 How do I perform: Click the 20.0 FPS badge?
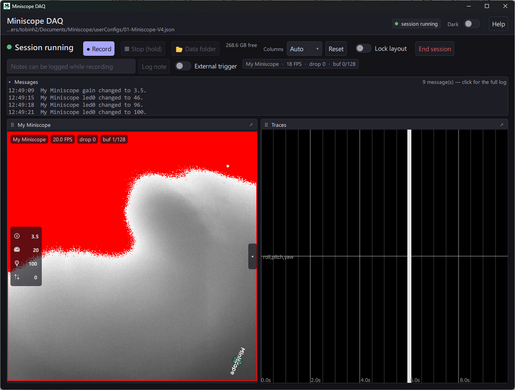pyautogui.click(x=62, y=139)
